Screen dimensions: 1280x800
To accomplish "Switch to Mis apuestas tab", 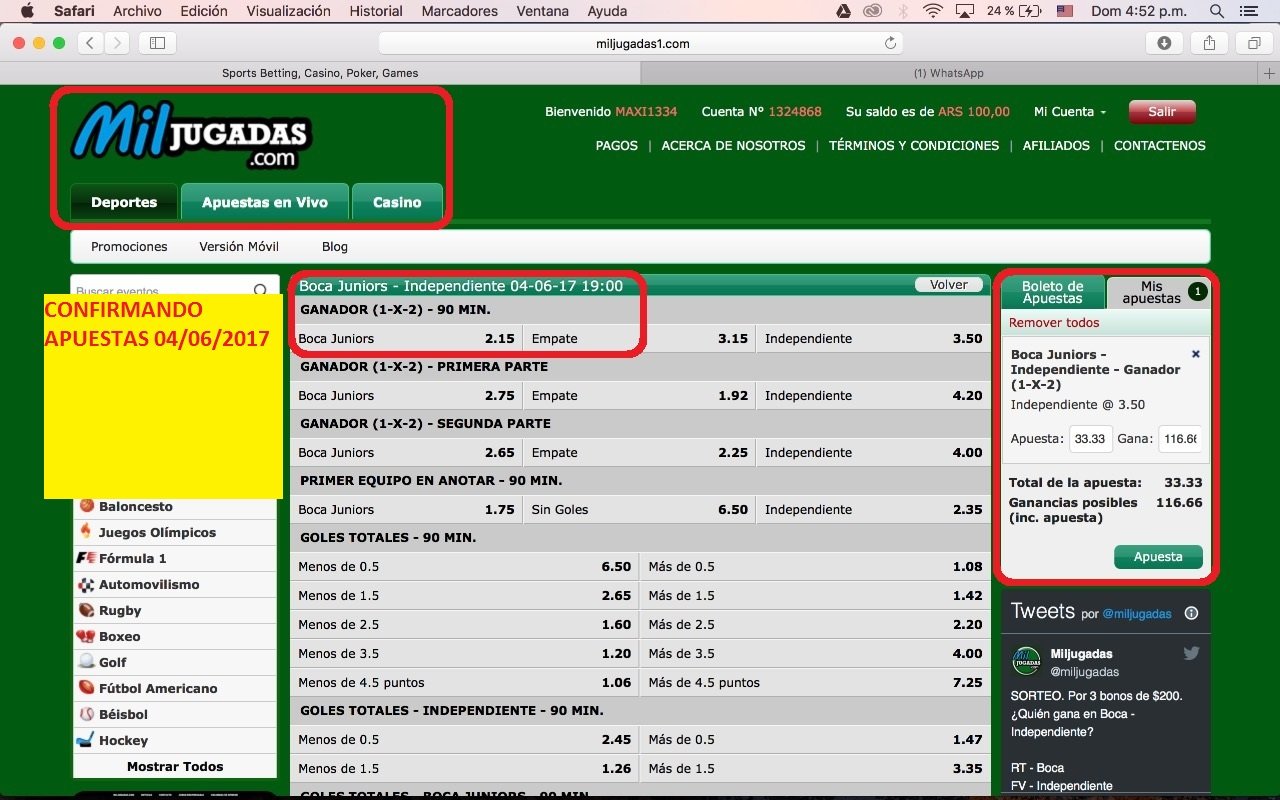I will click(x=1151, y=292).
